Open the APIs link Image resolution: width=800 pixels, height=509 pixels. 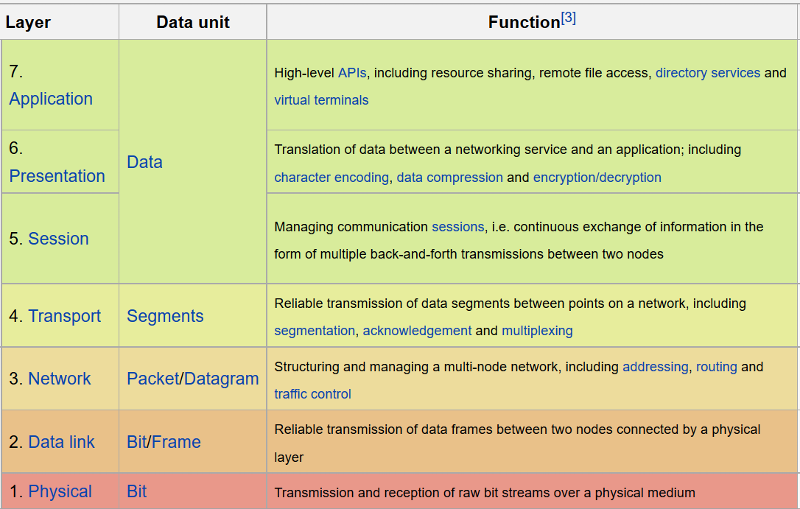352,73
